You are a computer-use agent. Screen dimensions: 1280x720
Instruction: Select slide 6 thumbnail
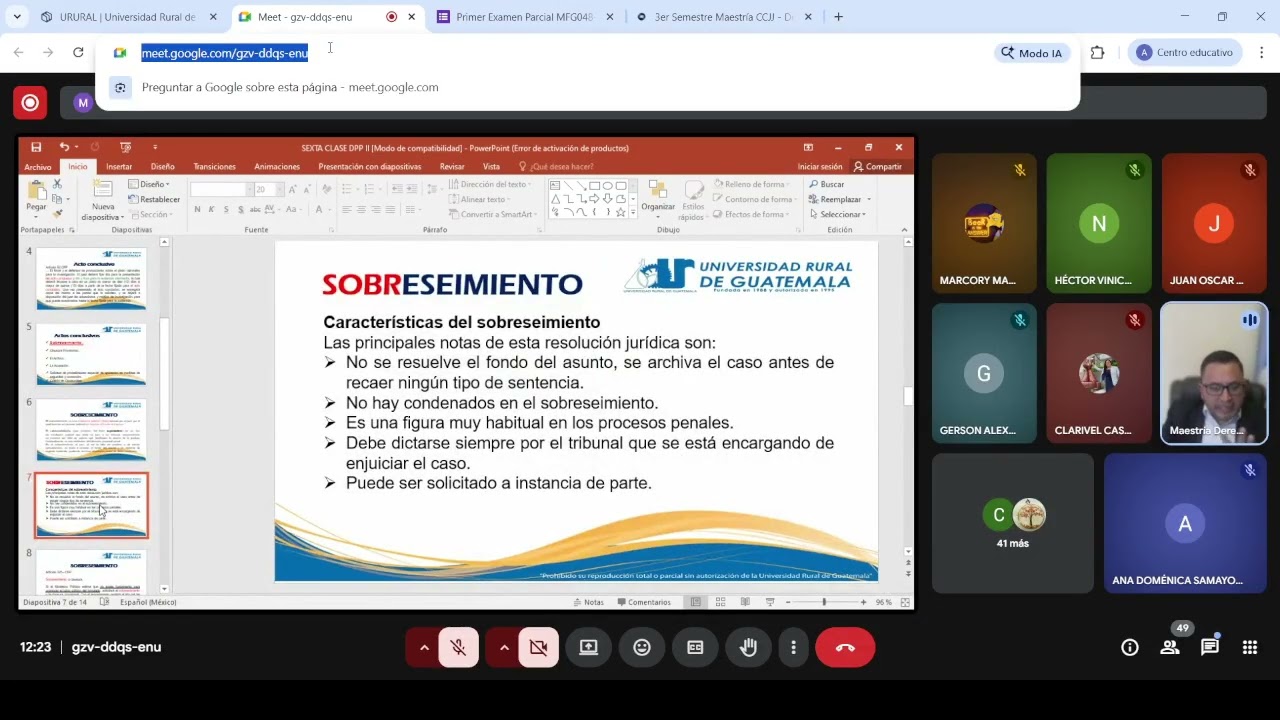click(x=91, y=429)
